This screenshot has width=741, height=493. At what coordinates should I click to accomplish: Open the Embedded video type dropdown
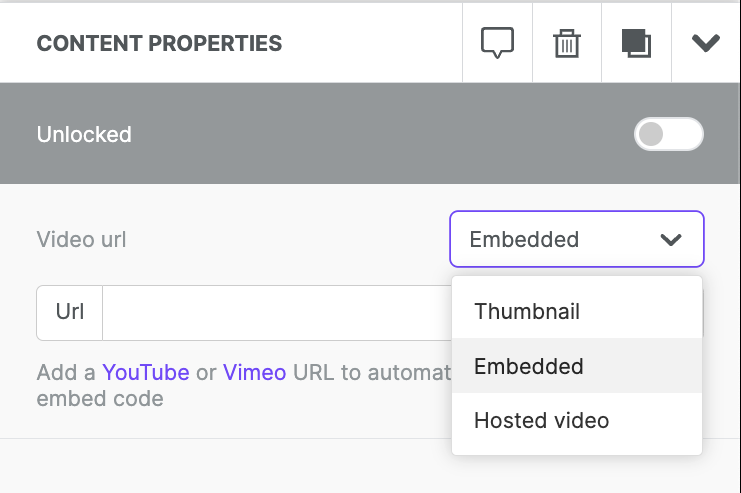point(577,239)
